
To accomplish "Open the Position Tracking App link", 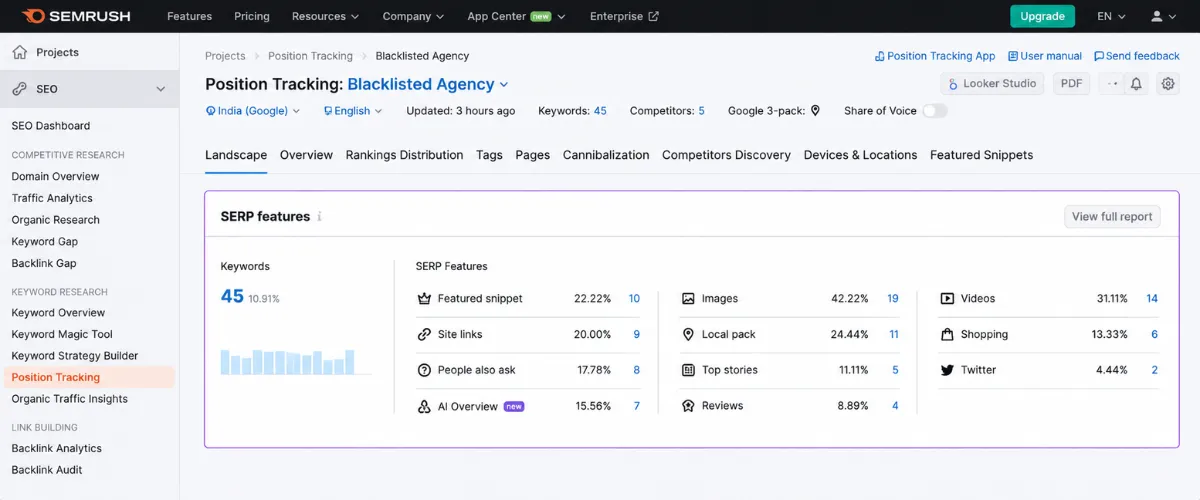I will tap(935, 56).
